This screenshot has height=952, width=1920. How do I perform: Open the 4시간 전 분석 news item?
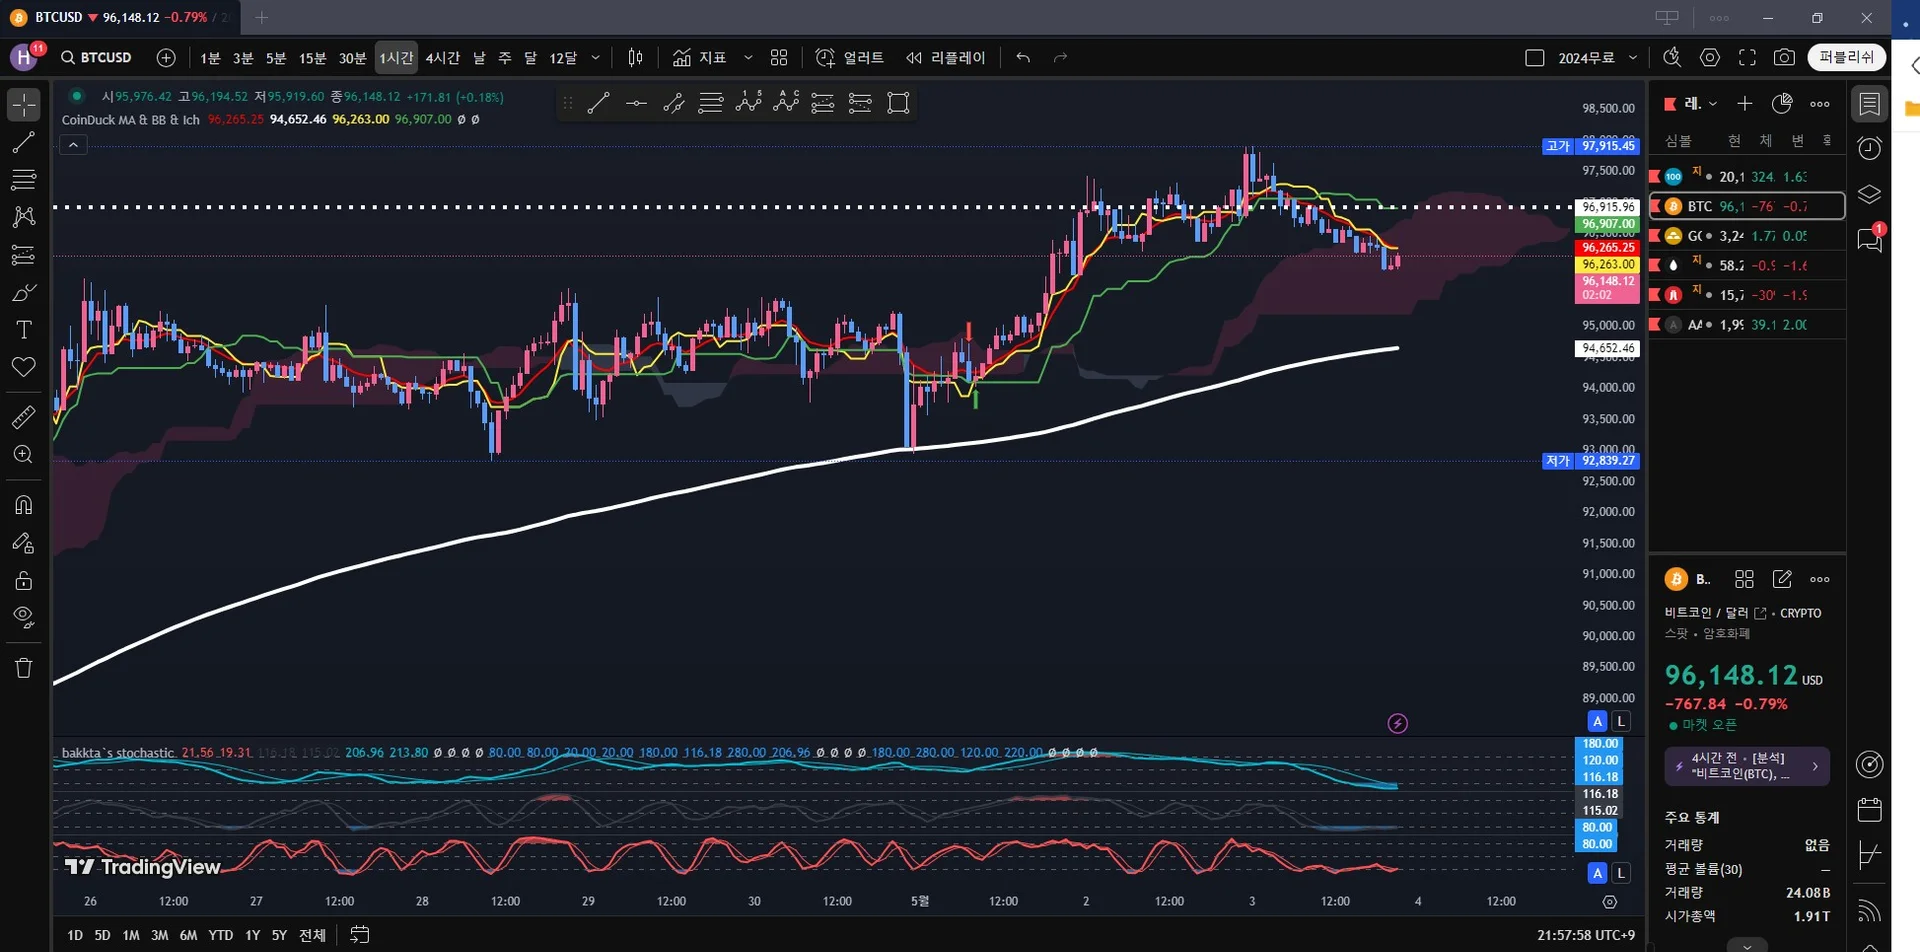(1747, 766)
